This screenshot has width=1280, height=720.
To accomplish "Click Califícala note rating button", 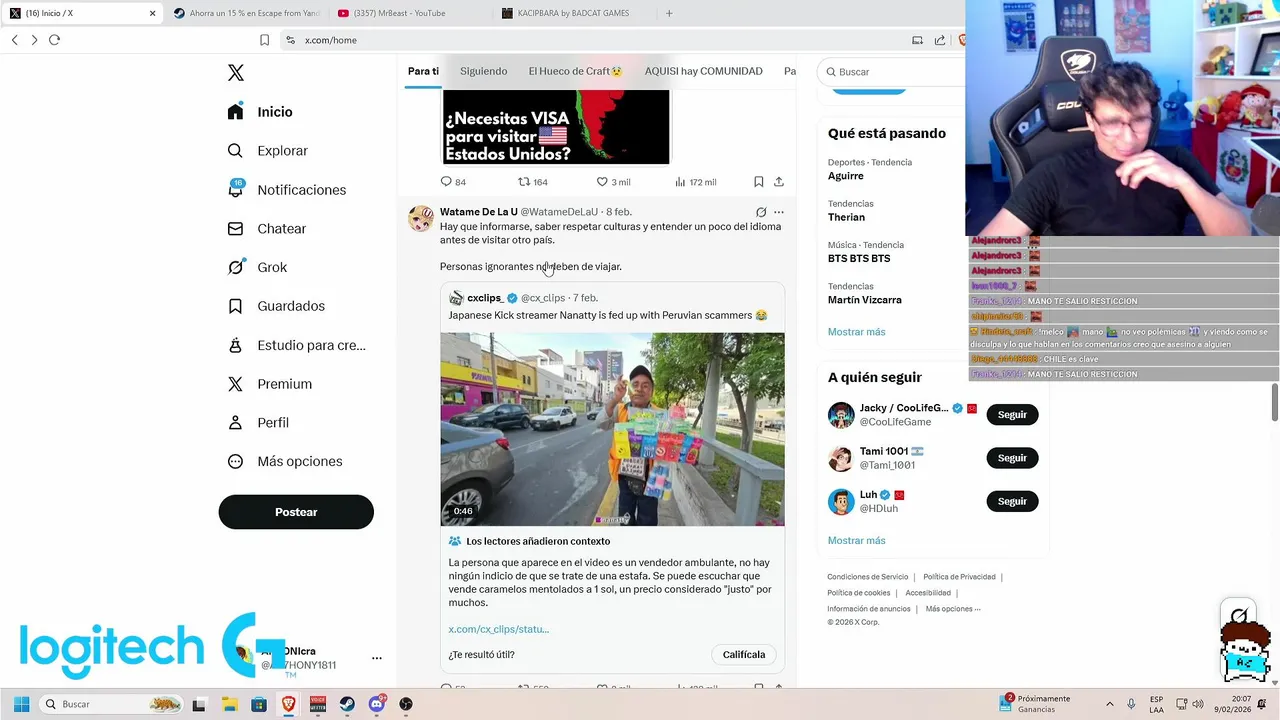I will [744, 655].
